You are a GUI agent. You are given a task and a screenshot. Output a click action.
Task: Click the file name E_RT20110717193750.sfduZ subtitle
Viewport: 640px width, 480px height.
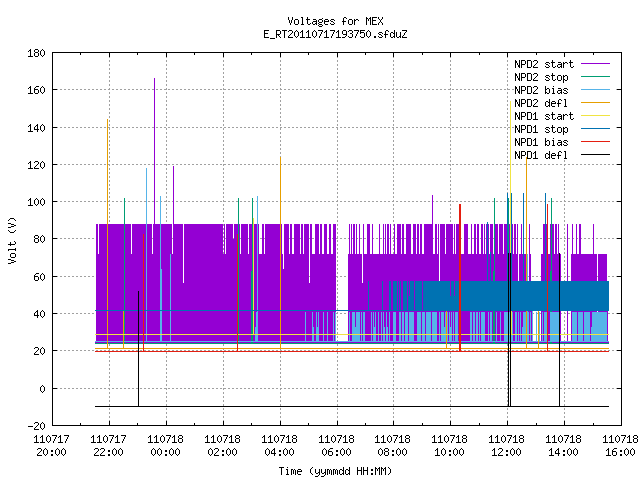point(336,34)
